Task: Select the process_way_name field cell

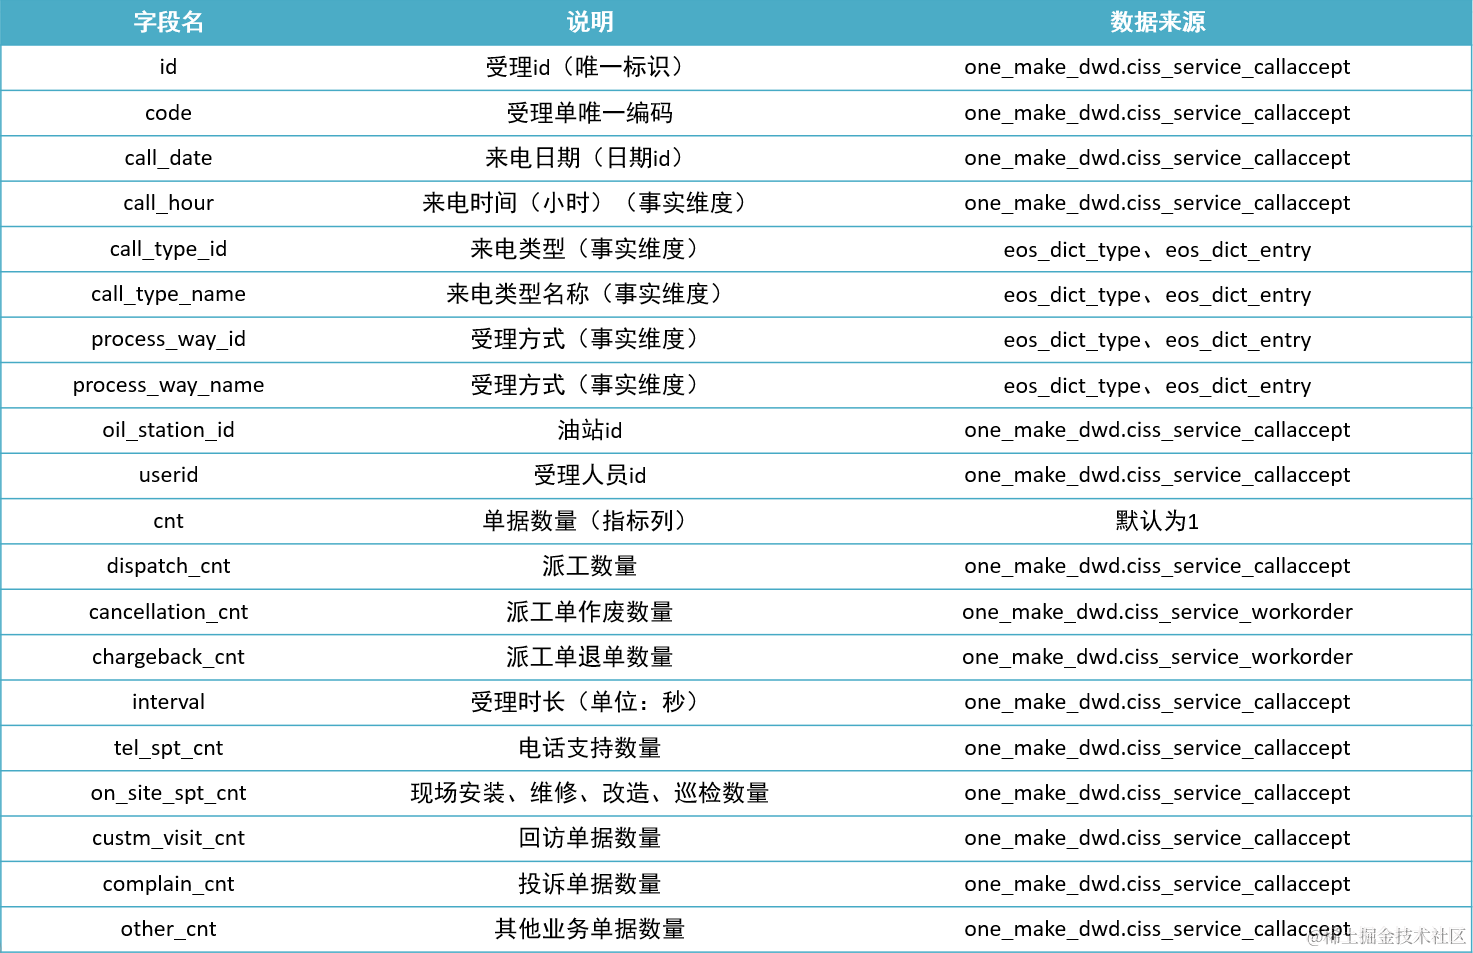Action: pyautogui.click(x=168, y=385)
